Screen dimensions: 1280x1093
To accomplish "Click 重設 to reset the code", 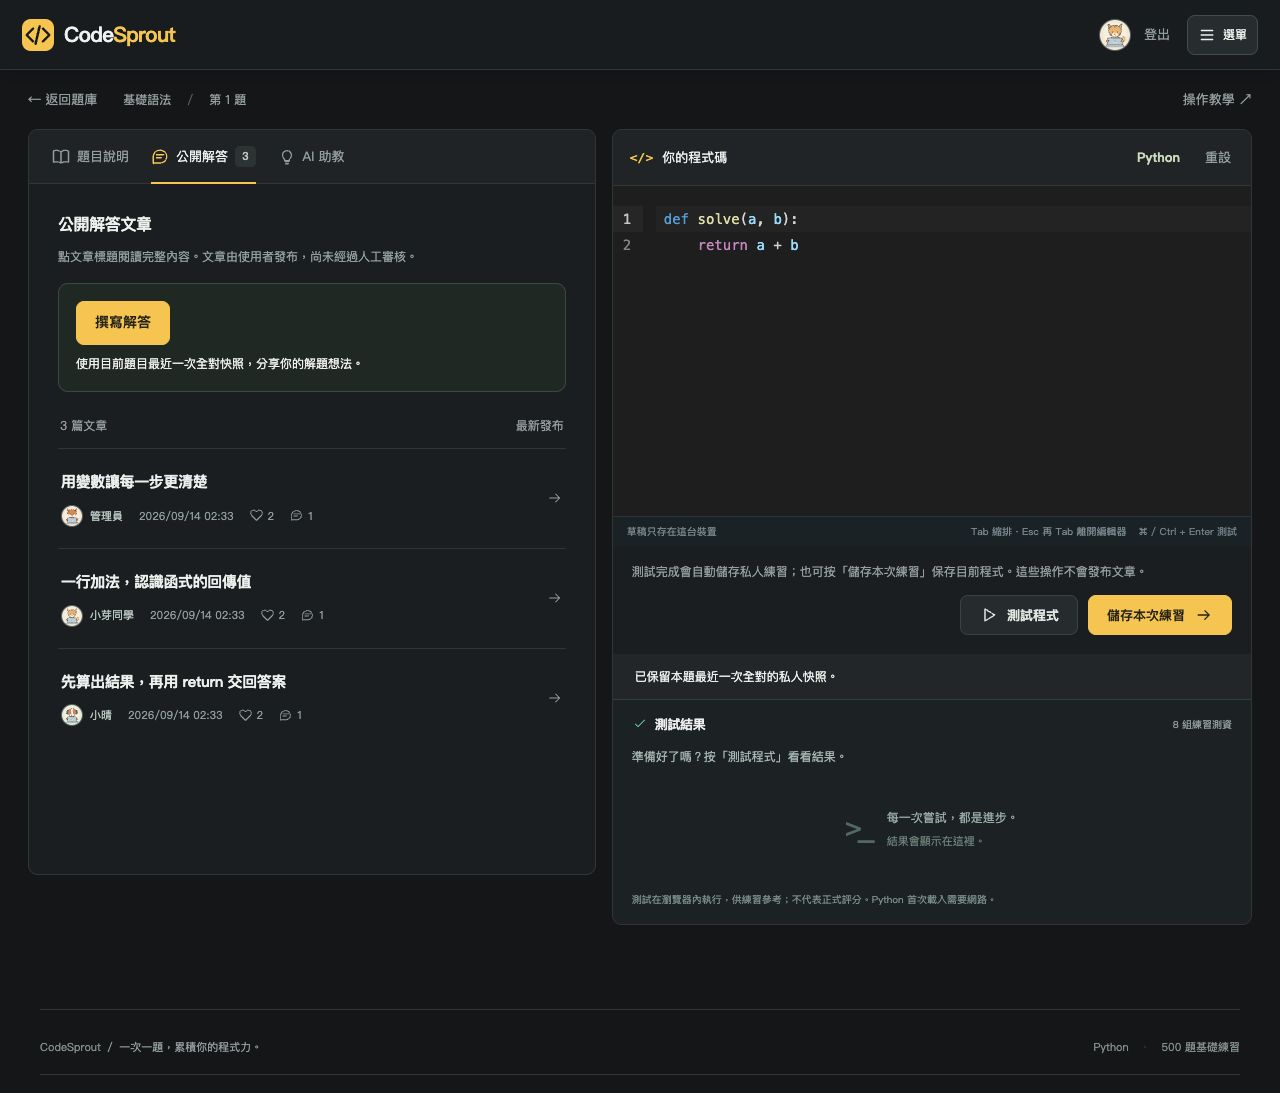I will pyautogui.click(x=1218, y=158).
